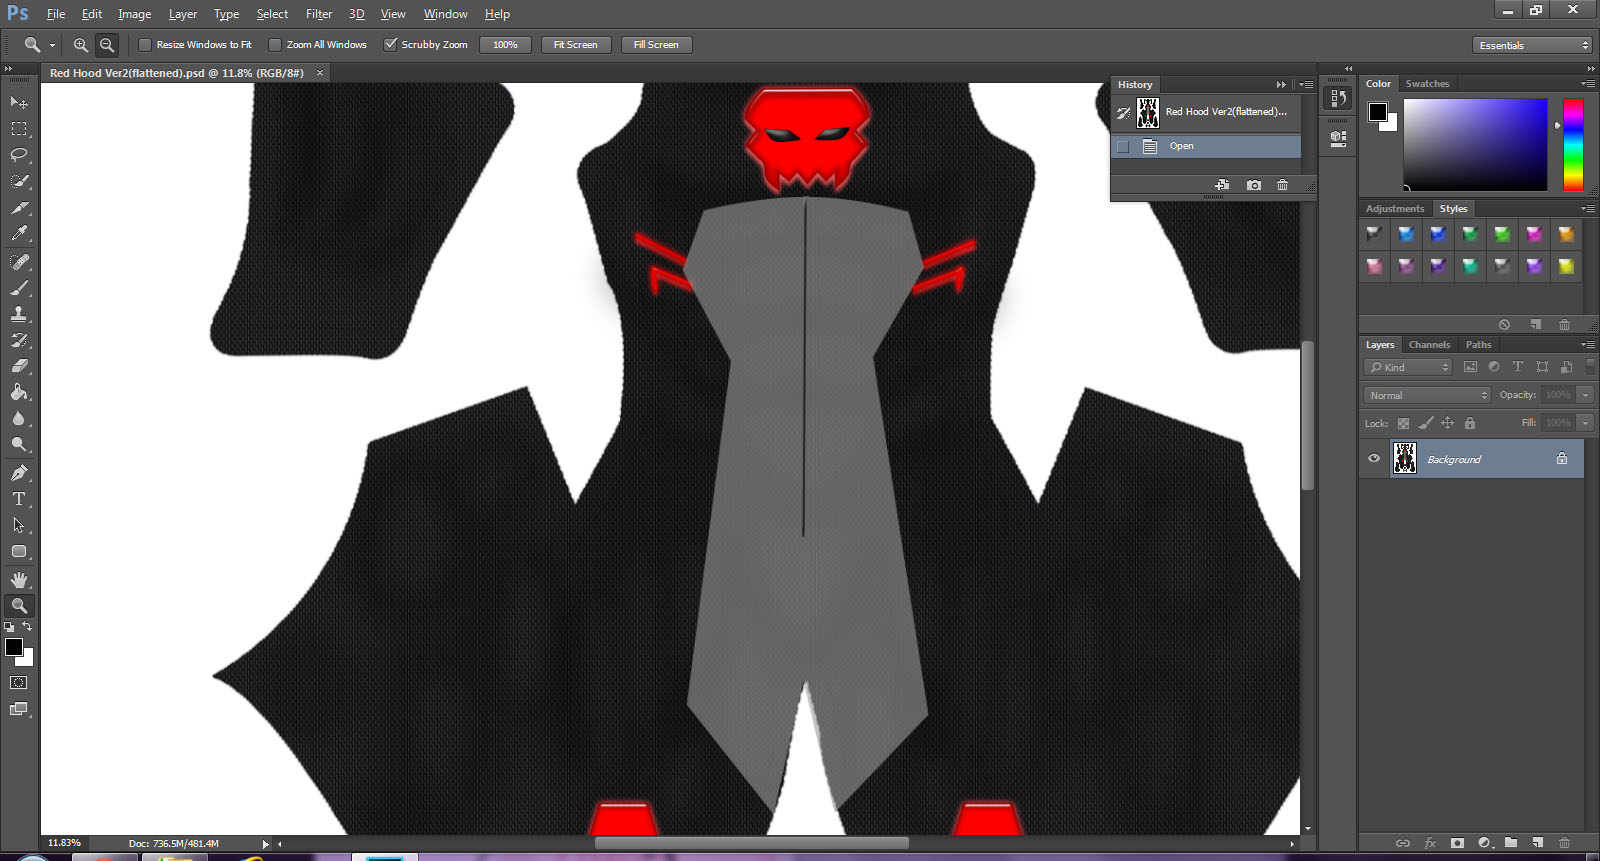Click the Red Hood Ver2 snapshot thumbnail
Viewport: 1600px width, 861px height.
(1148, 112)
